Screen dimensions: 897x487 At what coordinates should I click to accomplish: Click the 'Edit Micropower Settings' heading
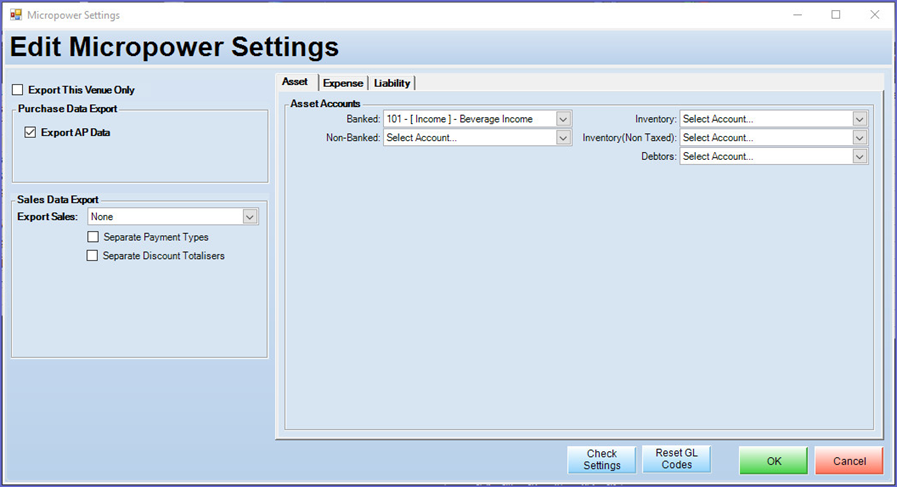click(174, 47)
